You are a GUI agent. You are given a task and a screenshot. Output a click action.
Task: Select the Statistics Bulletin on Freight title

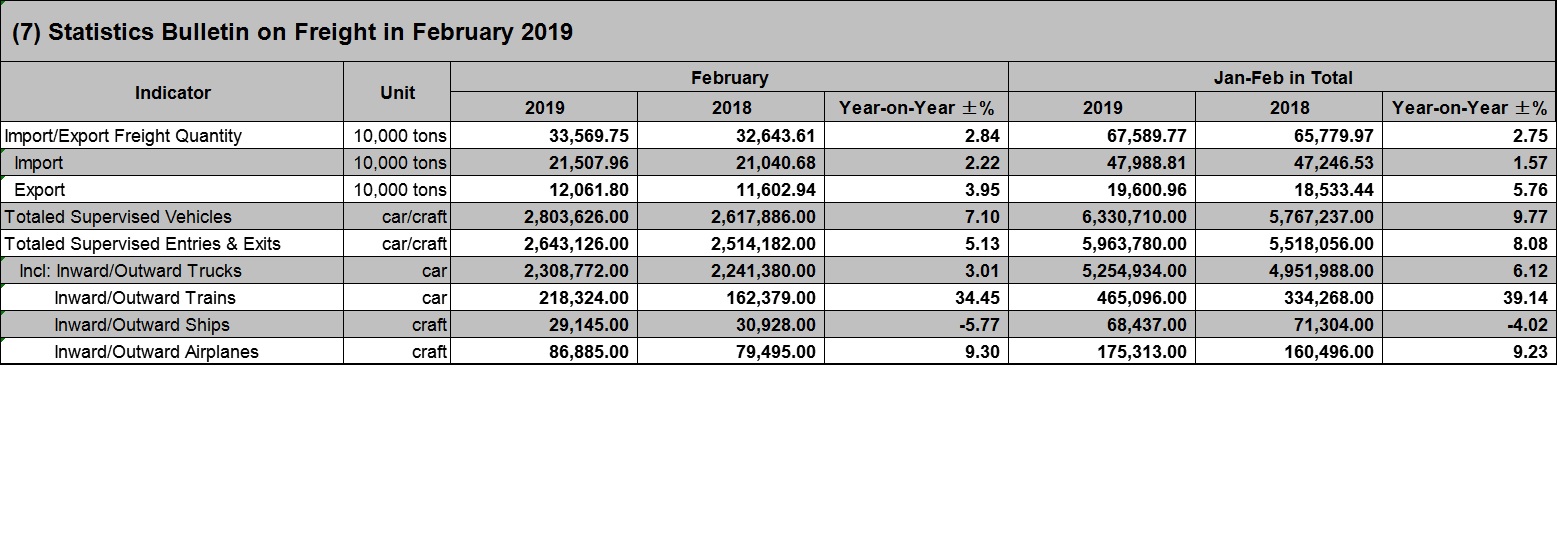(x=292, y=32)
